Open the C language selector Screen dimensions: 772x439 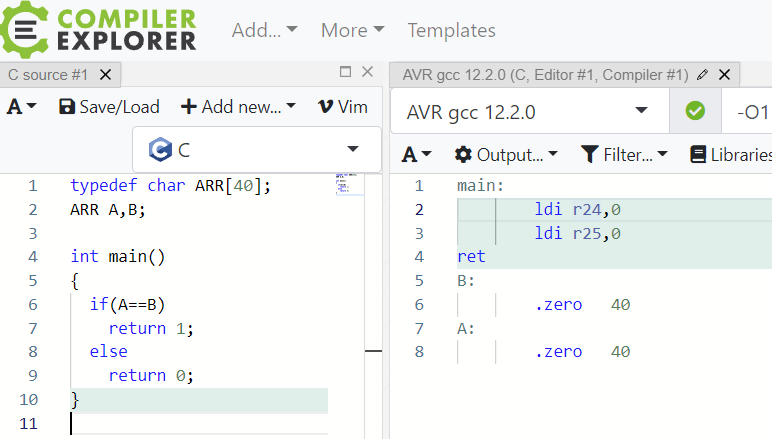(x=256, y=150)
